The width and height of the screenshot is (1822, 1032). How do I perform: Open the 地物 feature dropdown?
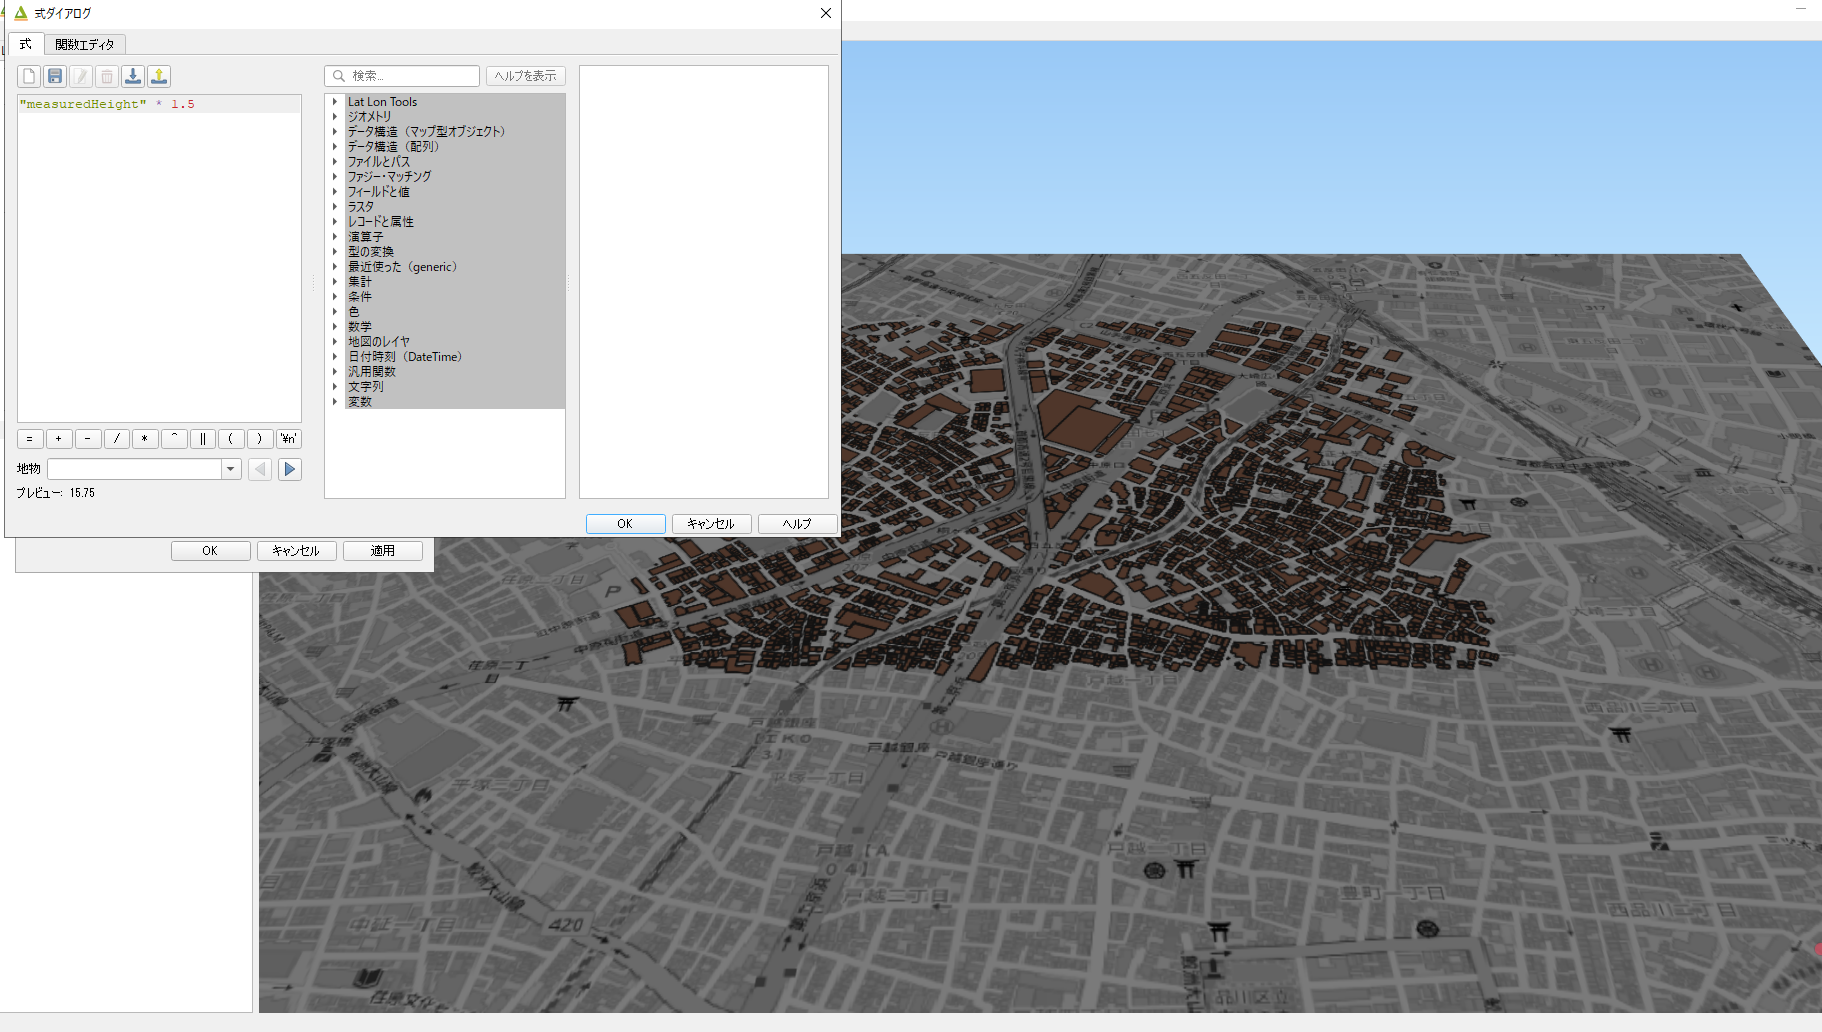tap(231, 469)
